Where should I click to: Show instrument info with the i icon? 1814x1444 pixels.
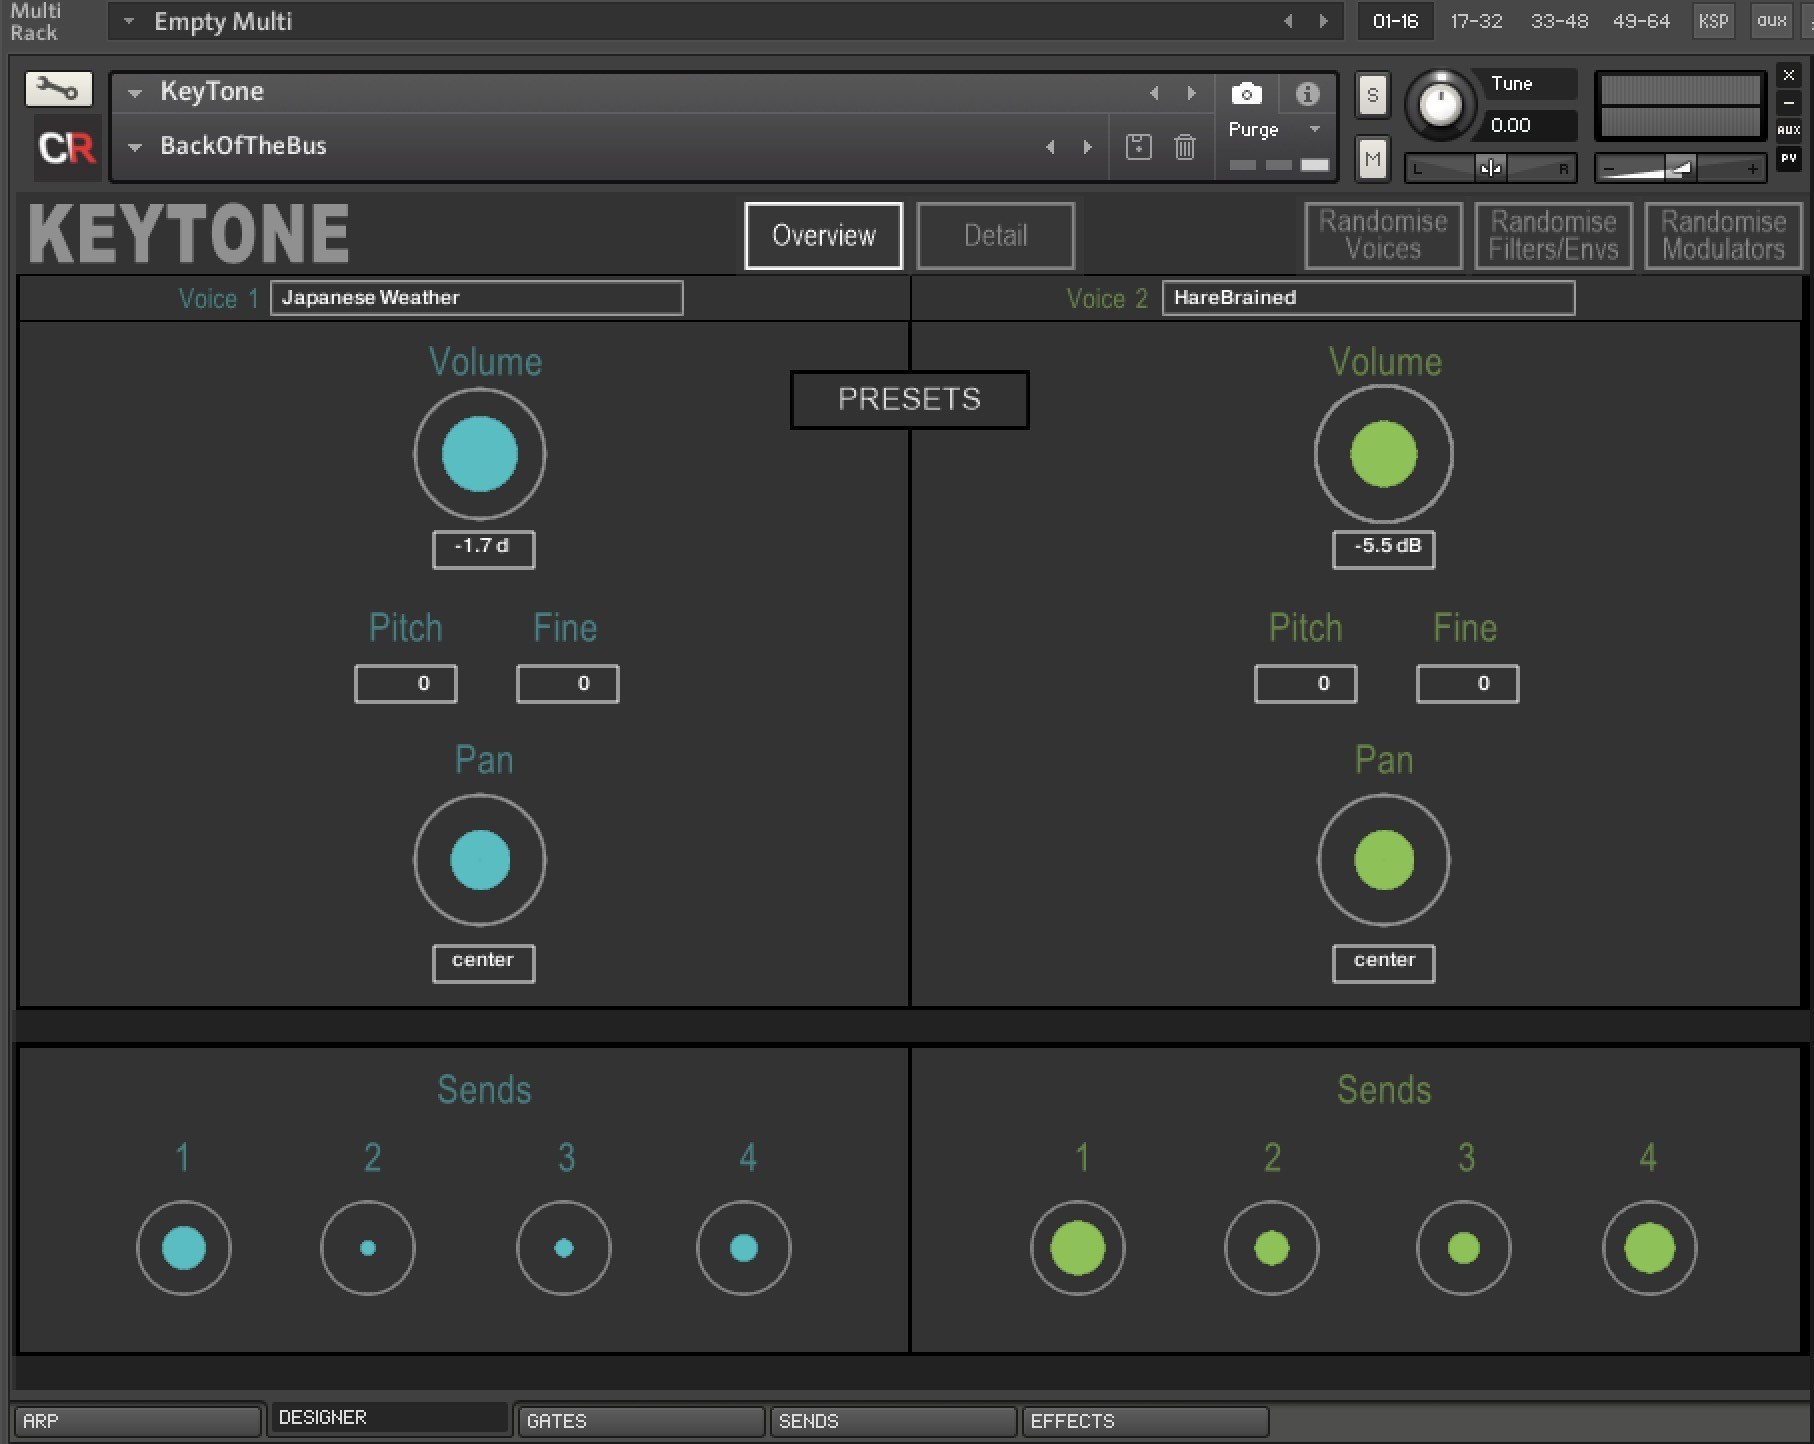click(x=1307, y=94)
